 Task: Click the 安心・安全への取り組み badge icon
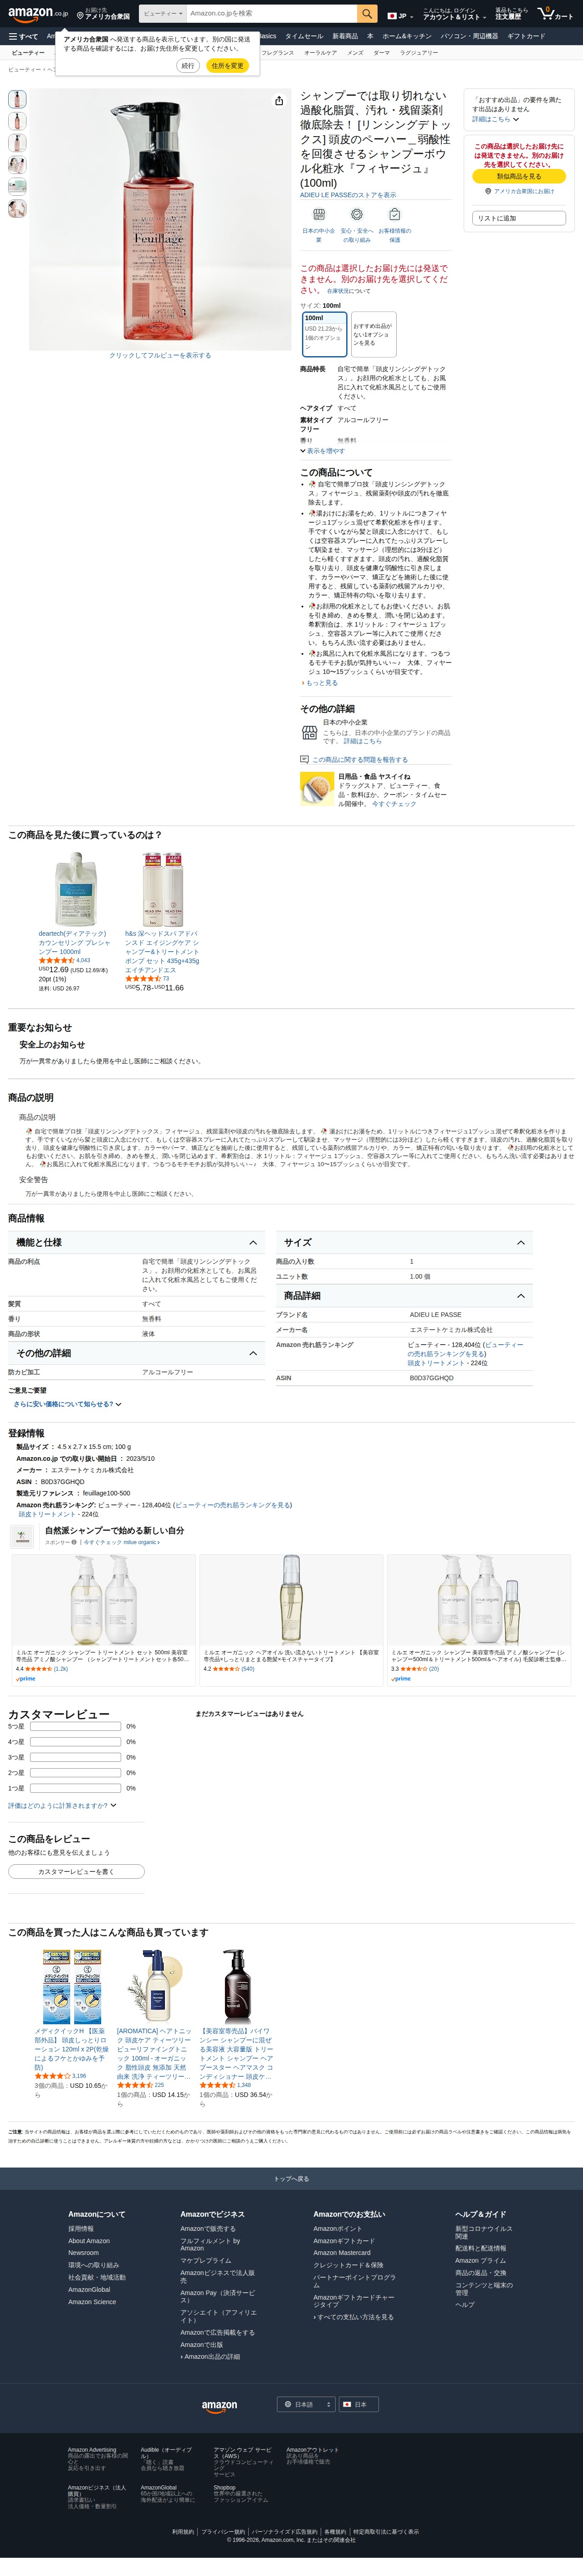[x=357, y=214]
